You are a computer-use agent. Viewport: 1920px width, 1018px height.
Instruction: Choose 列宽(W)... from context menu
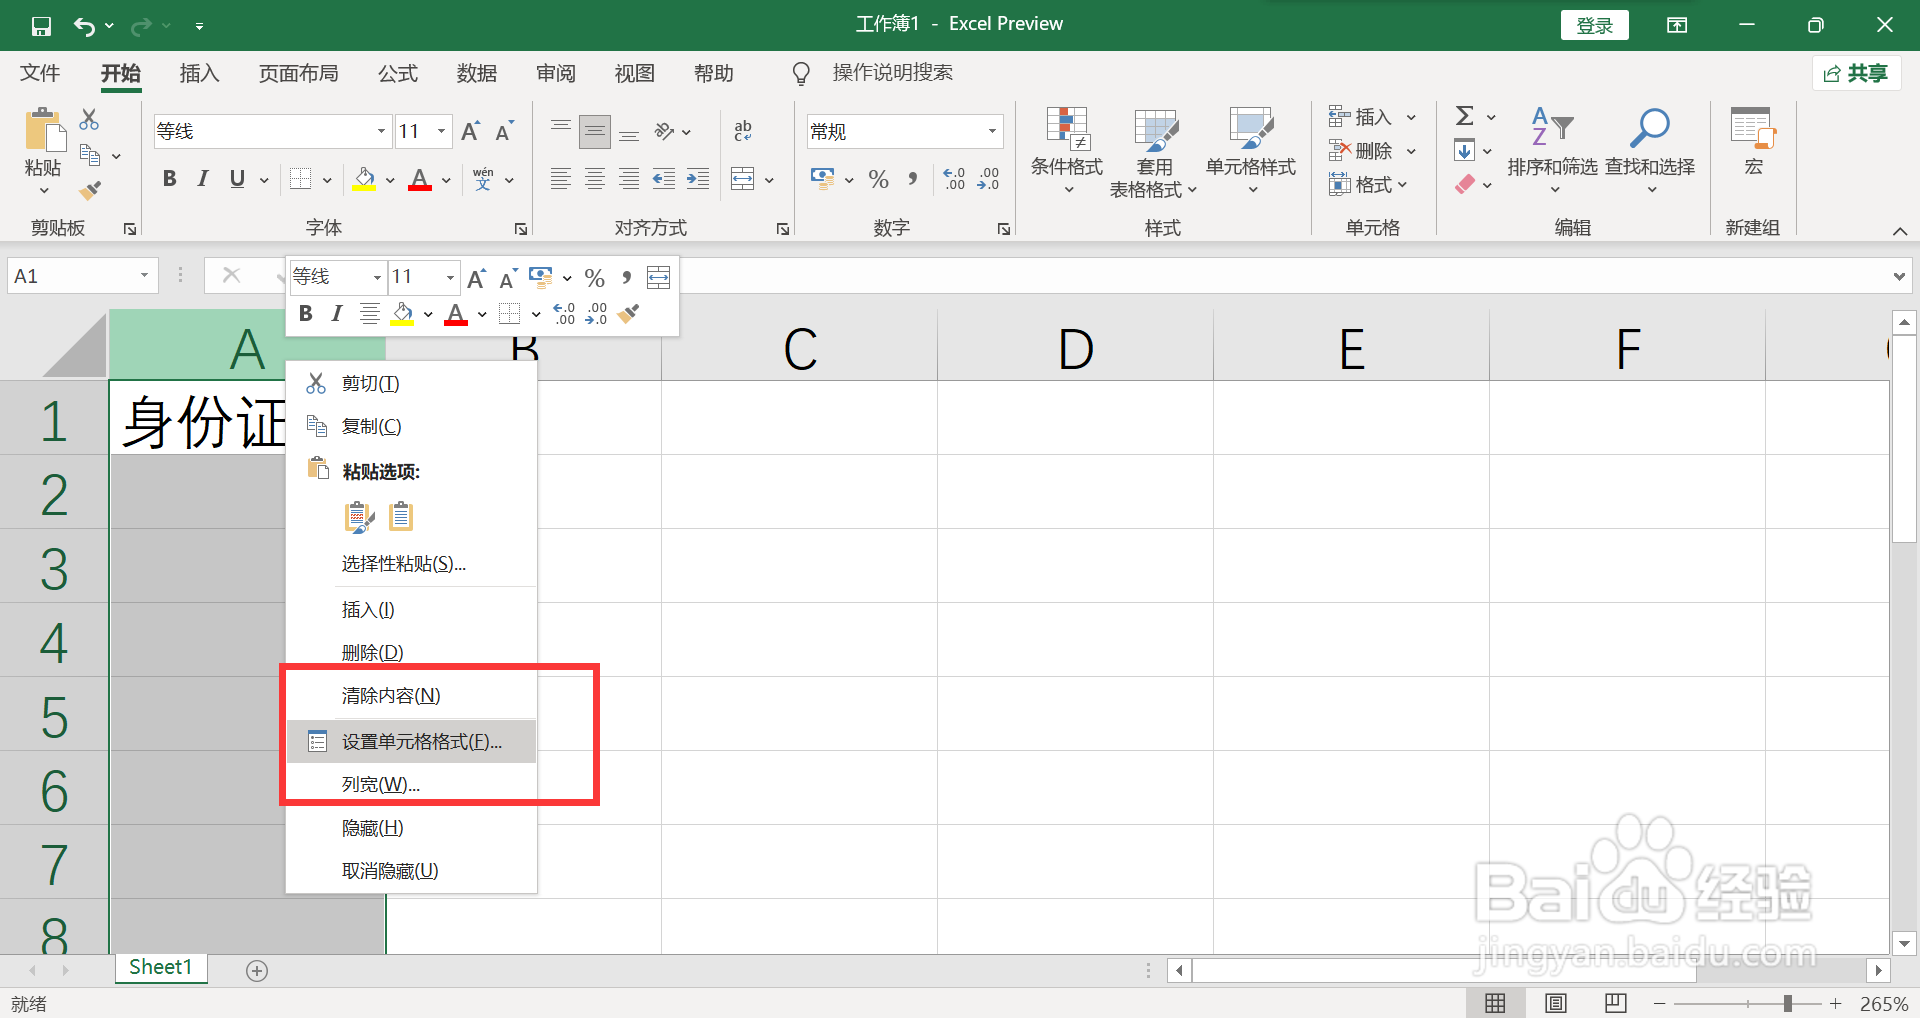(412, 785)
